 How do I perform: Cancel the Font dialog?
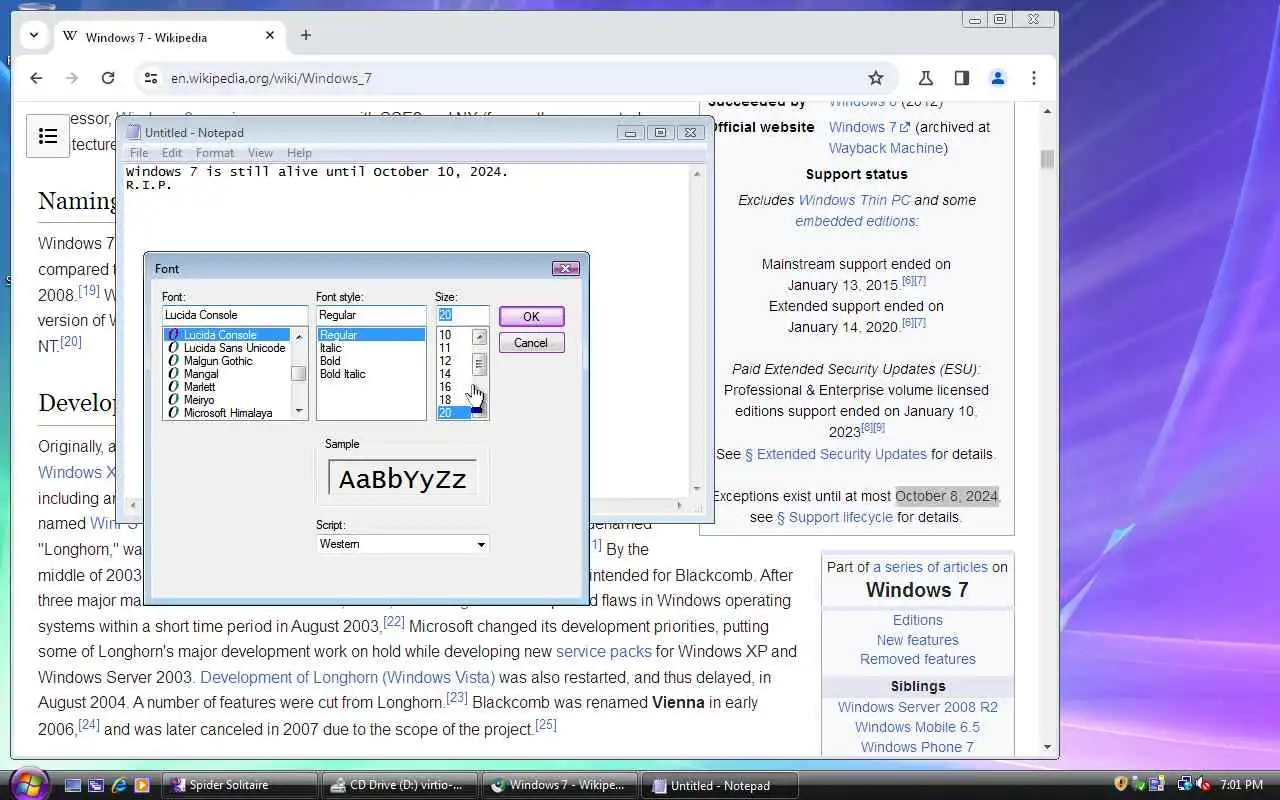(531, 343)
